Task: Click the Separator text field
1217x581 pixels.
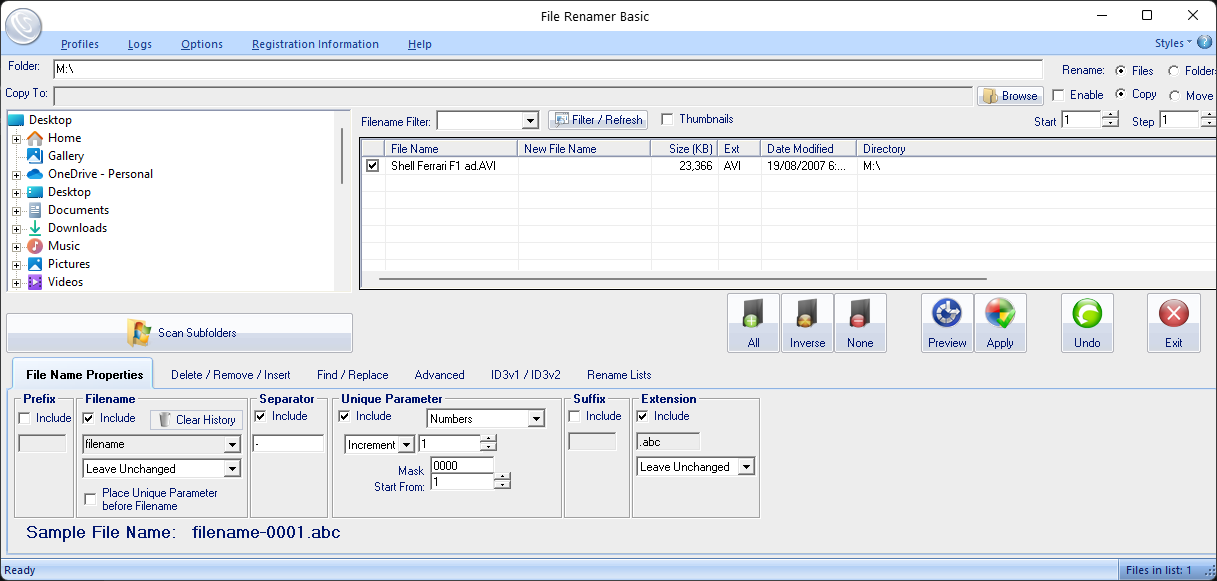Action: 288,443
